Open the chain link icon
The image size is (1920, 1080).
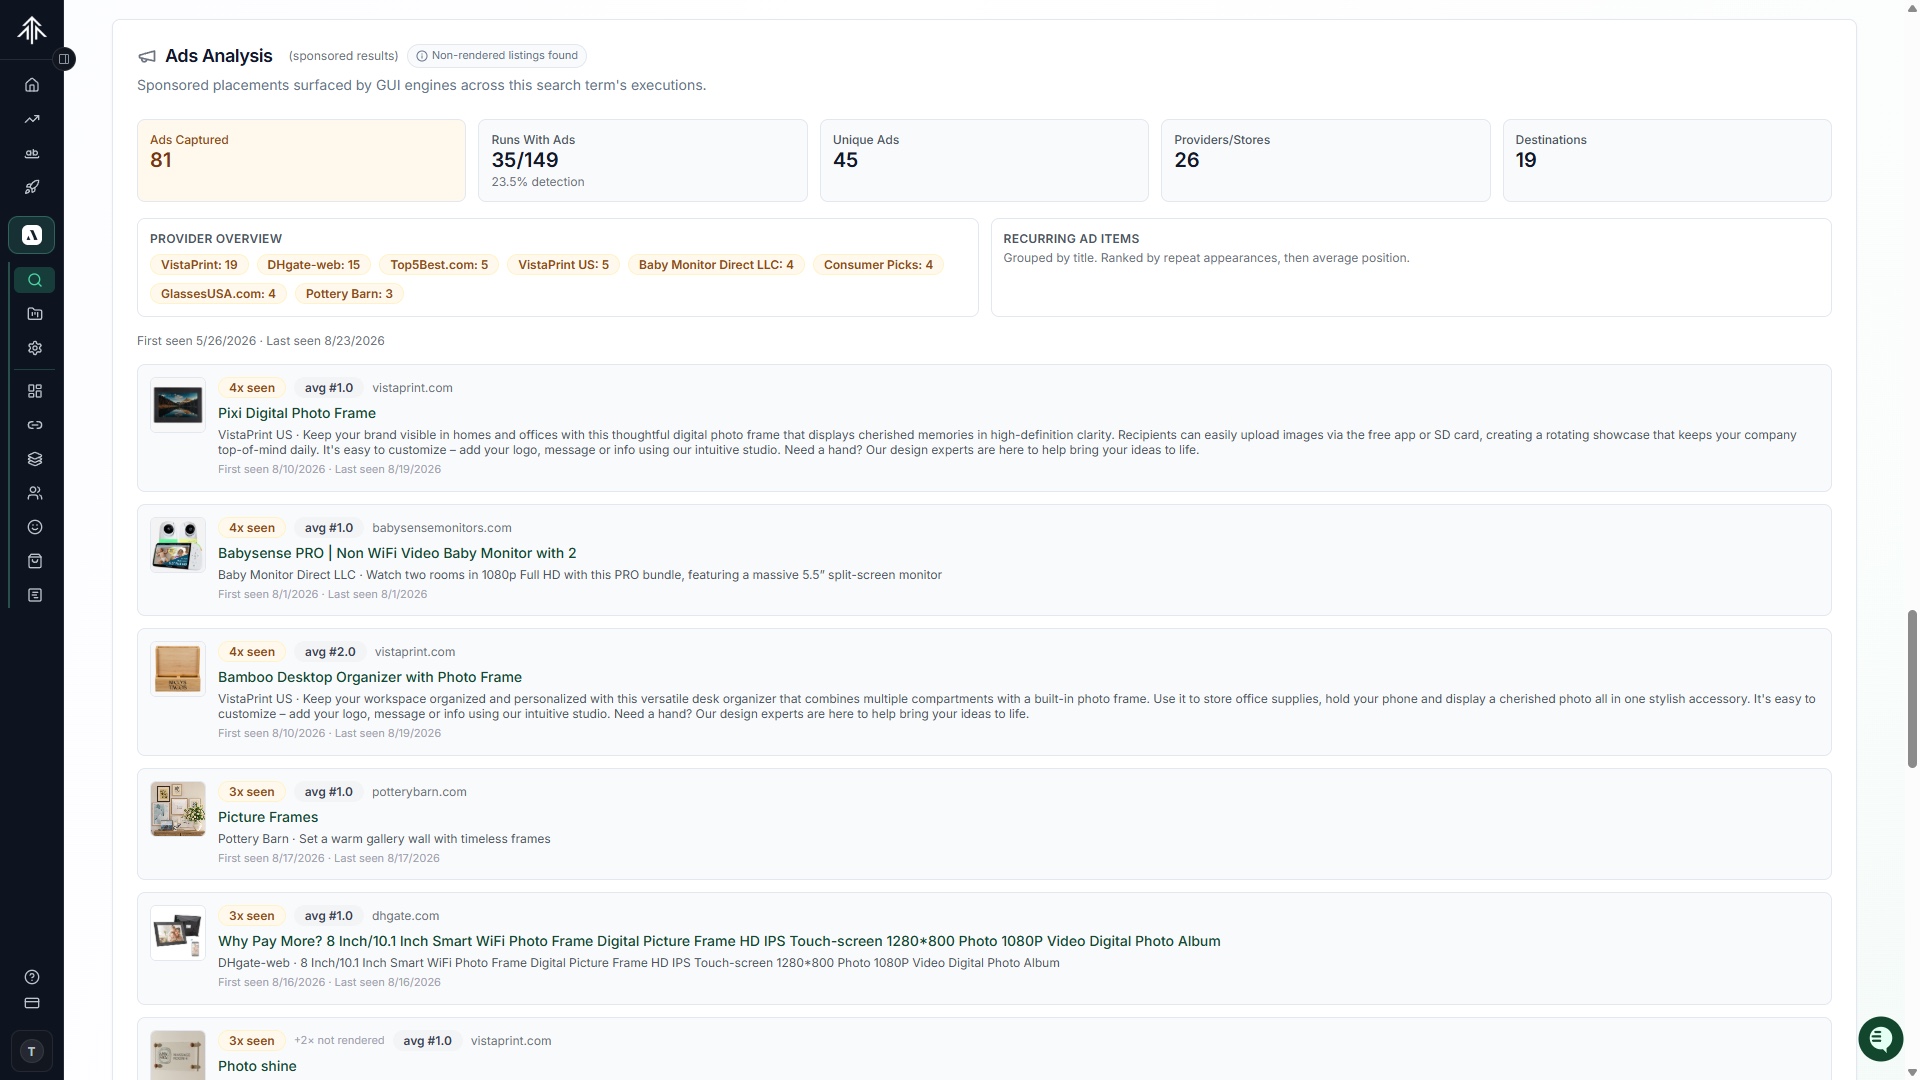35,425
